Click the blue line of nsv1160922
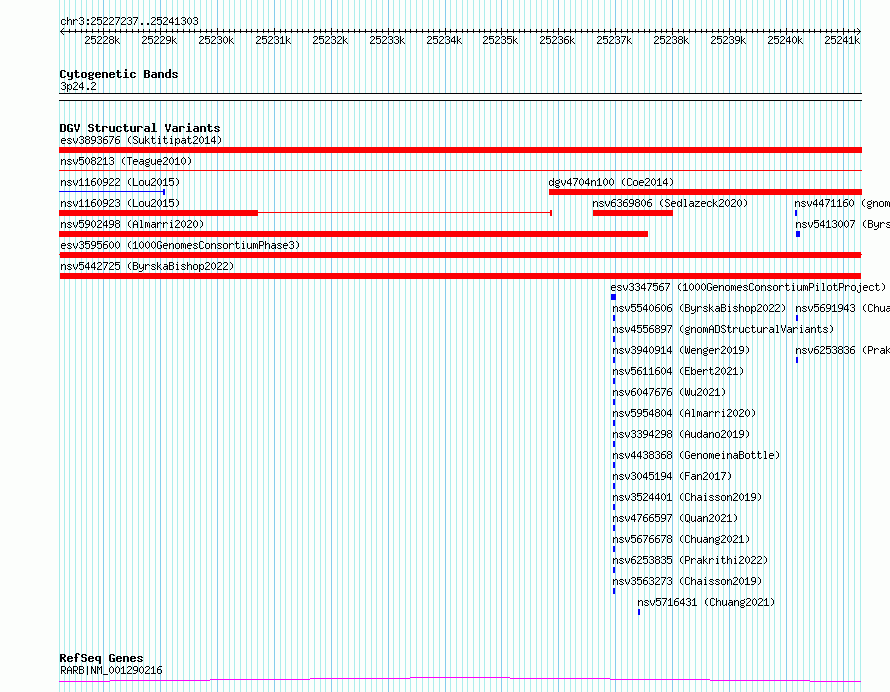The height and width of the screenshot is (692, 890). (112, 192)
